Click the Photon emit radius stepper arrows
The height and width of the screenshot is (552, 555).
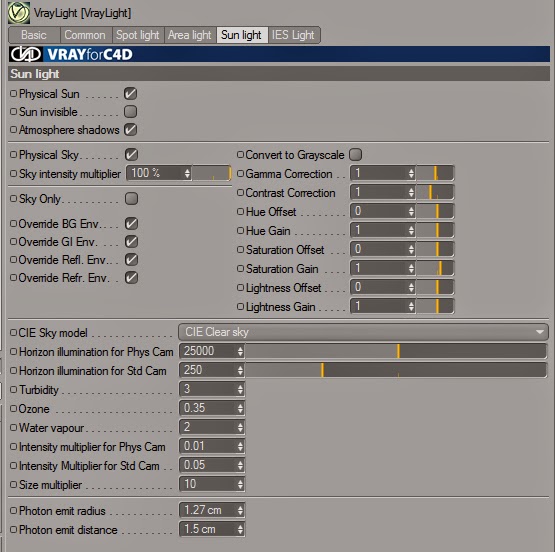click(240, 510)
